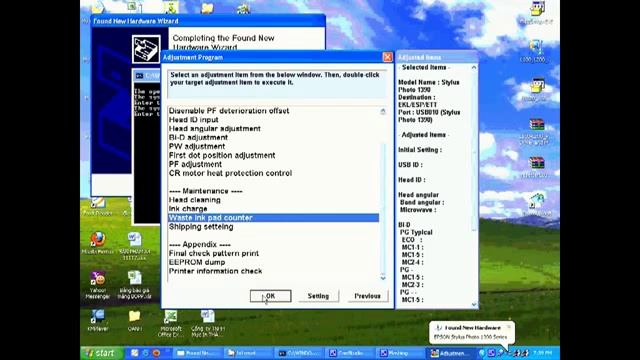Click the Found New Hardware Wizard title bar
640x360 pixels.
click(x=208, y=21)
